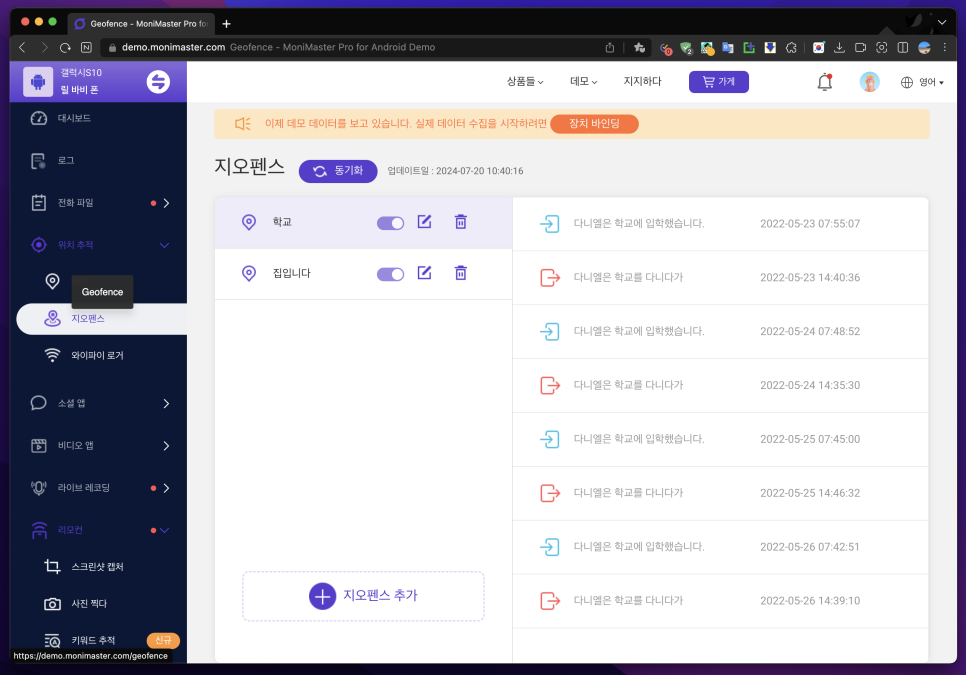
Task: Click 동기화 sync button
Action: [338, 171]
